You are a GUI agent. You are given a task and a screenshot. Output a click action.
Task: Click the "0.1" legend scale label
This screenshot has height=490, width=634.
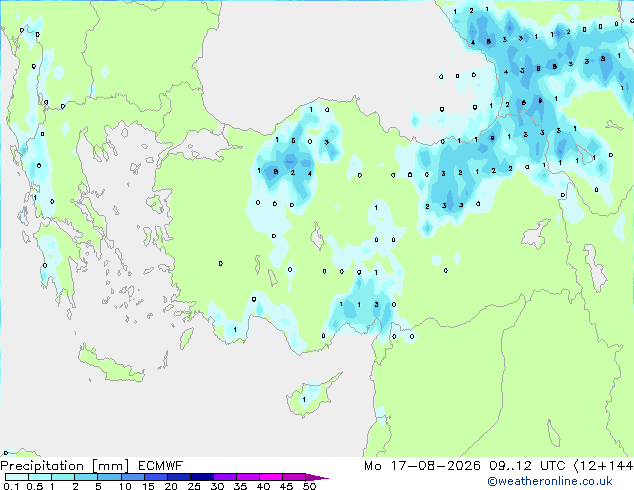tap(9, 486)
